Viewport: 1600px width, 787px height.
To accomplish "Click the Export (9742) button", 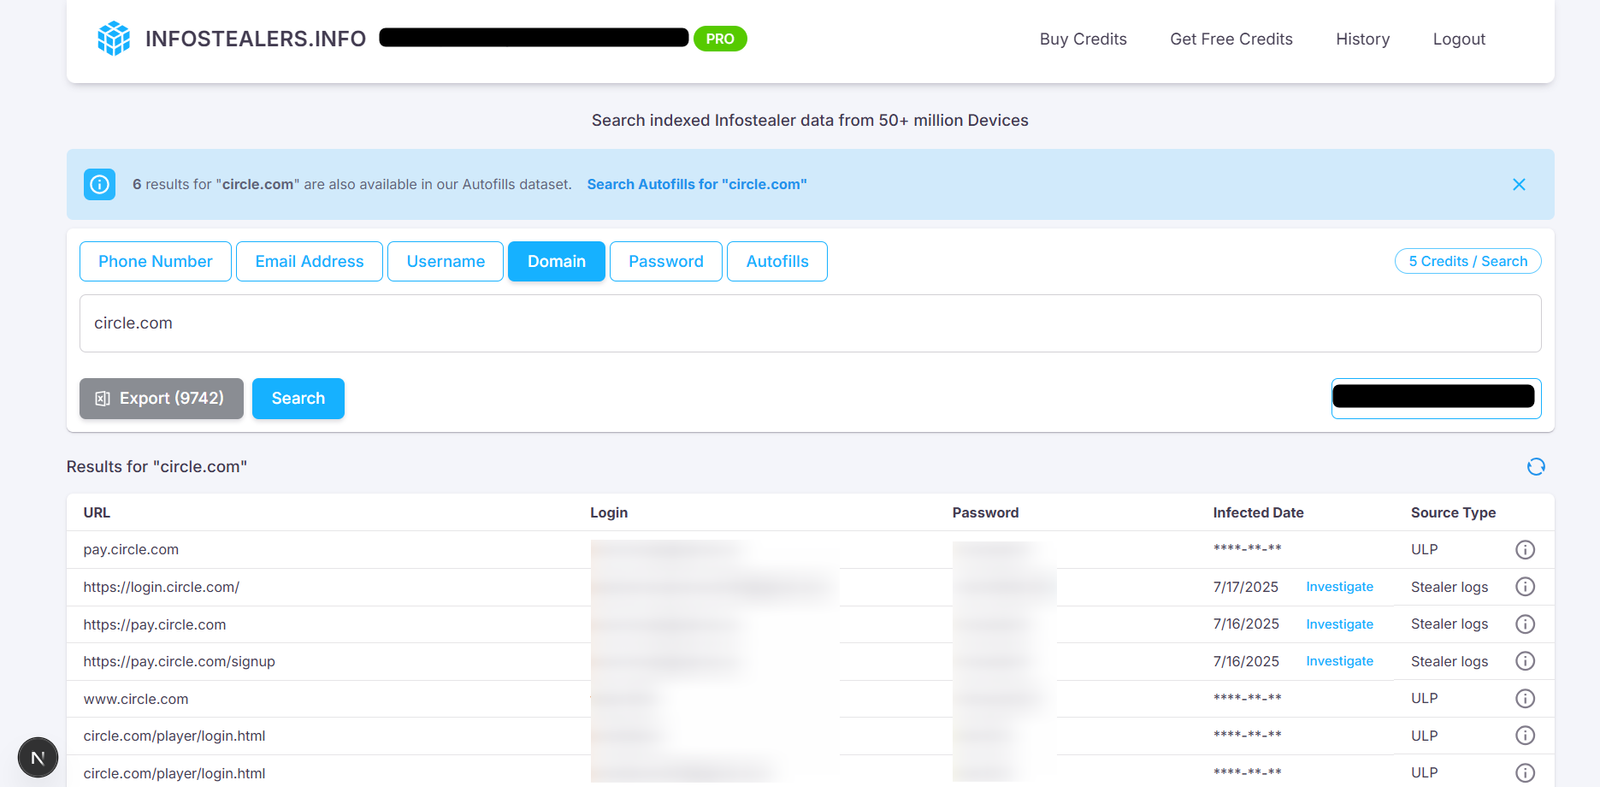I will 161,398.
